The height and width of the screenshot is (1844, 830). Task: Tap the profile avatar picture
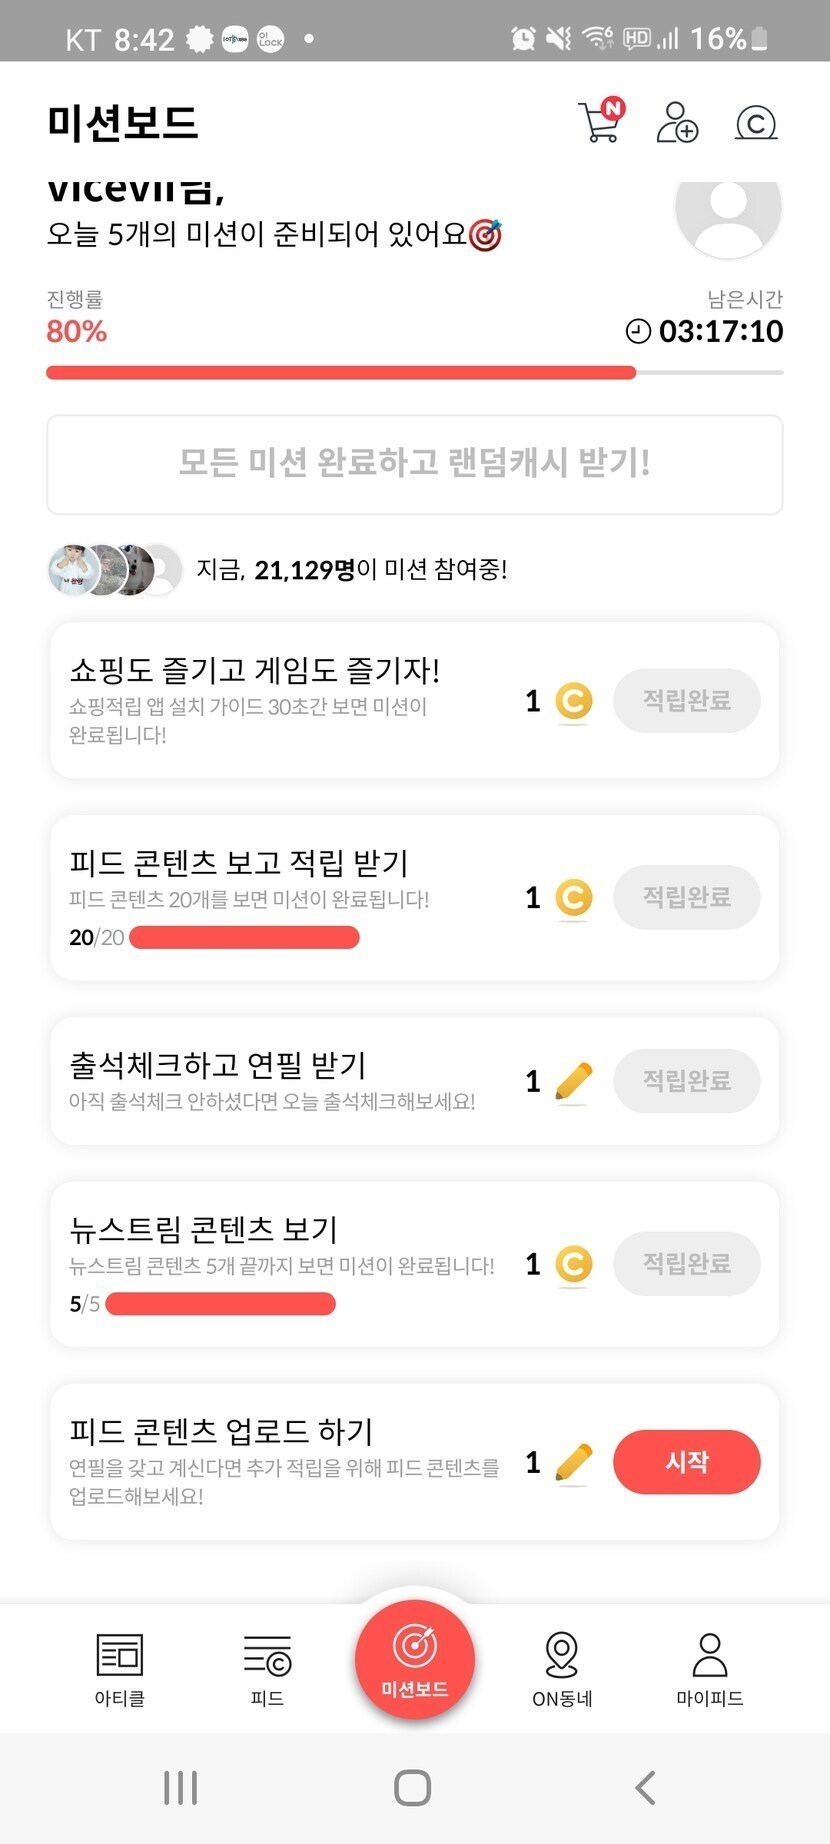point(728,212)
